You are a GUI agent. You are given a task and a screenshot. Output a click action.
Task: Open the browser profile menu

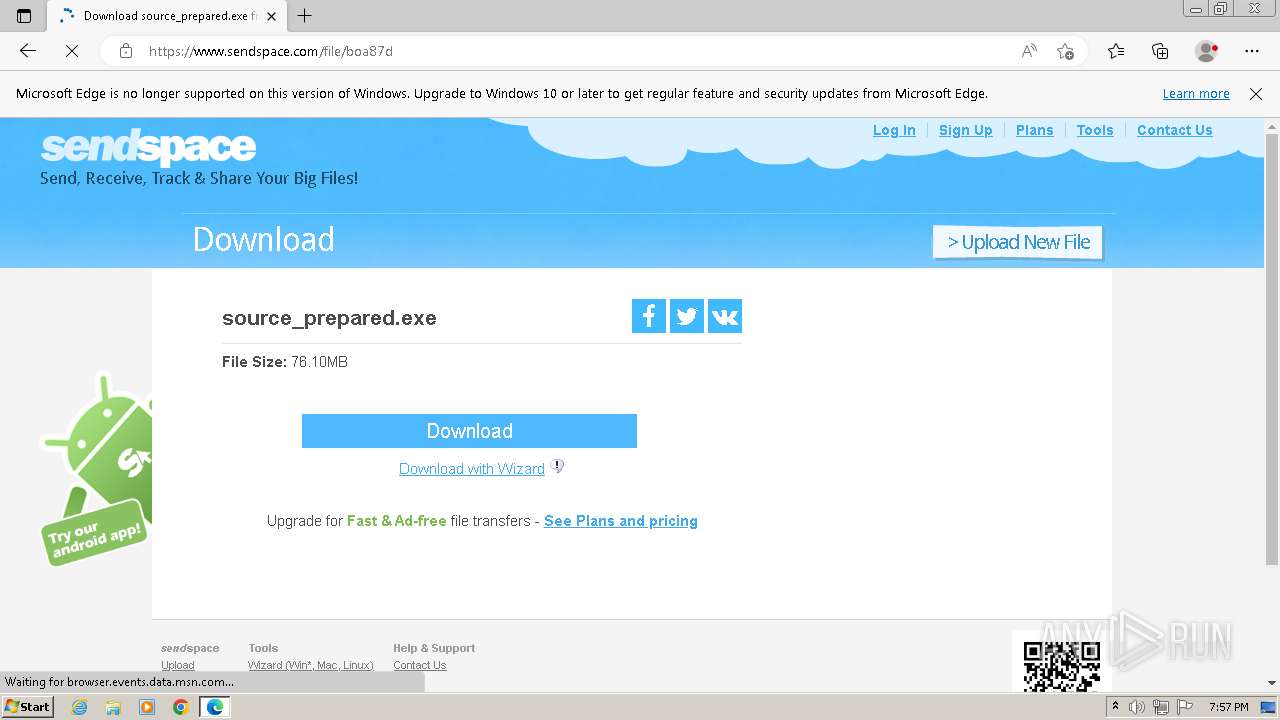1206,51
